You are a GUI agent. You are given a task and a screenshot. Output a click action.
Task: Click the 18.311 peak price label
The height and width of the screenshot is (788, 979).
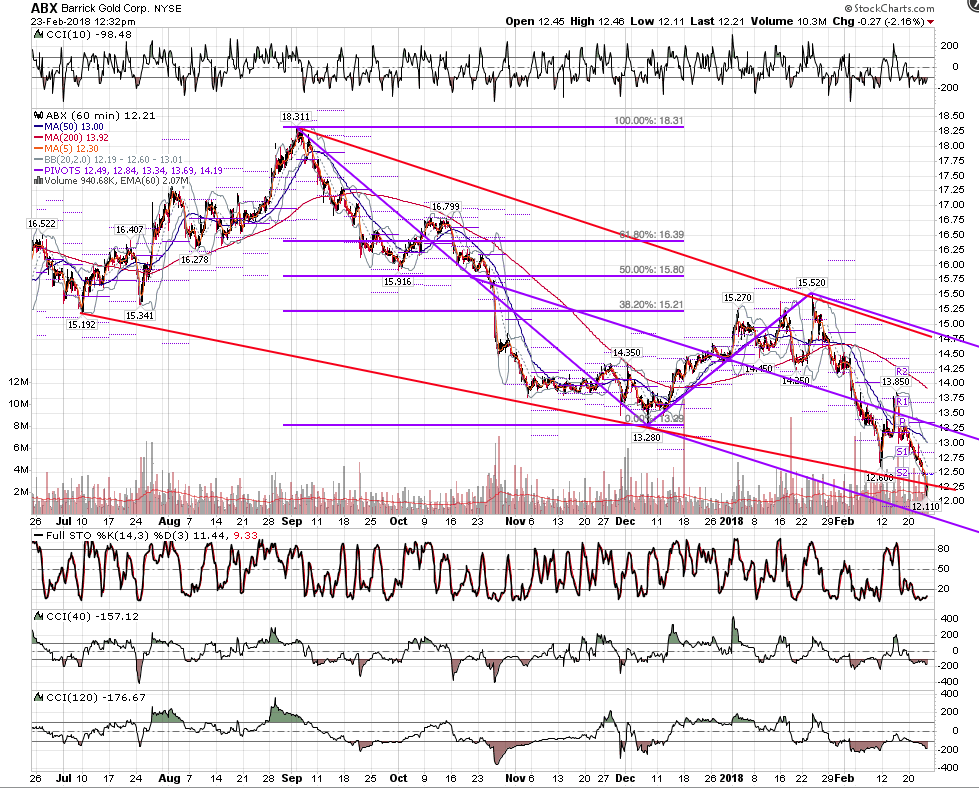tap(295, 117)
